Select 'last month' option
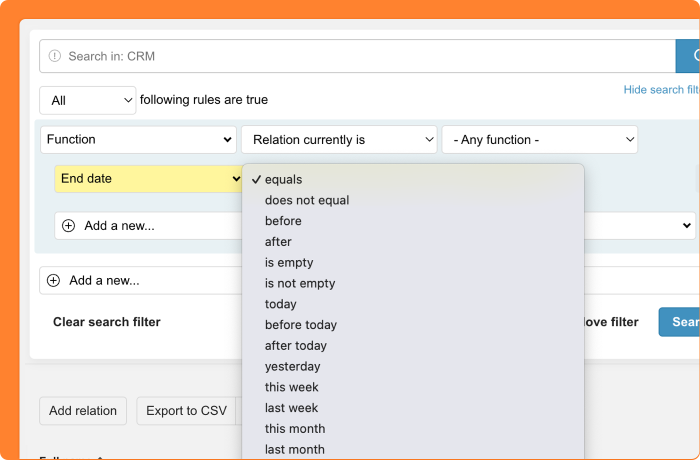The image size is (700, 460). (295, 450)
